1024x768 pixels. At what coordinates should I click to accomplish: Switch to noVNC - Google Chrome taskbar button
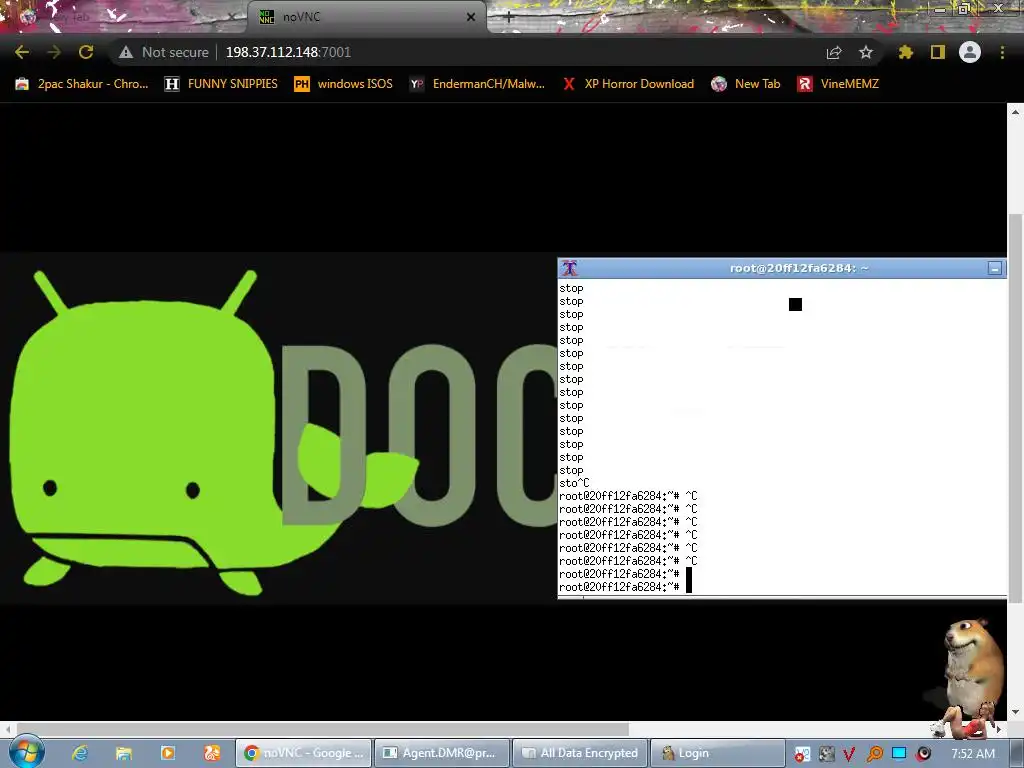tap(304, 753)
